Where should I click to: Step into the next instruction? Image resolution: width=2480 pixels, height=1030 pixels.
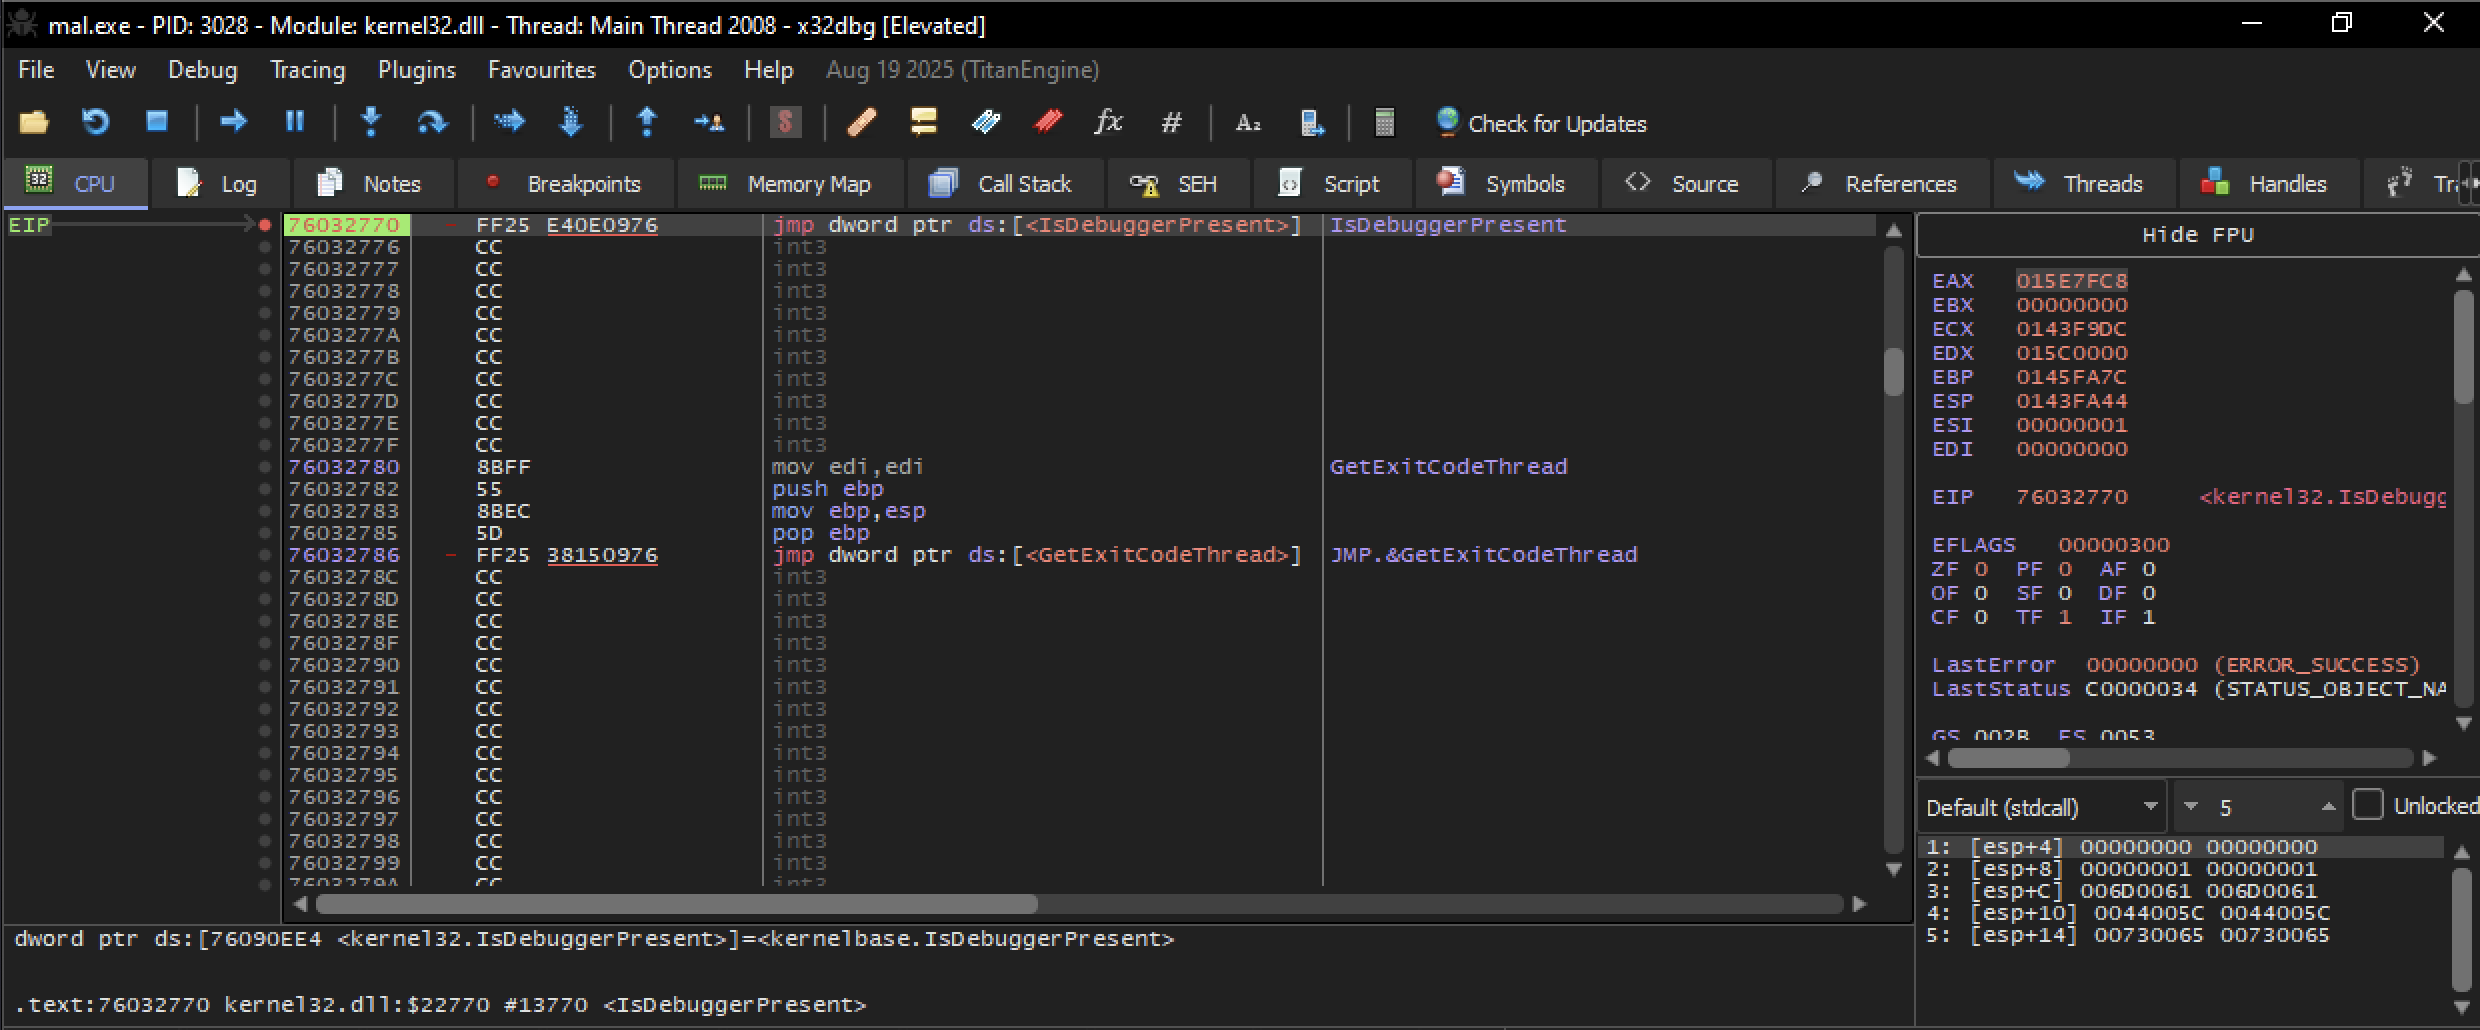371,121
